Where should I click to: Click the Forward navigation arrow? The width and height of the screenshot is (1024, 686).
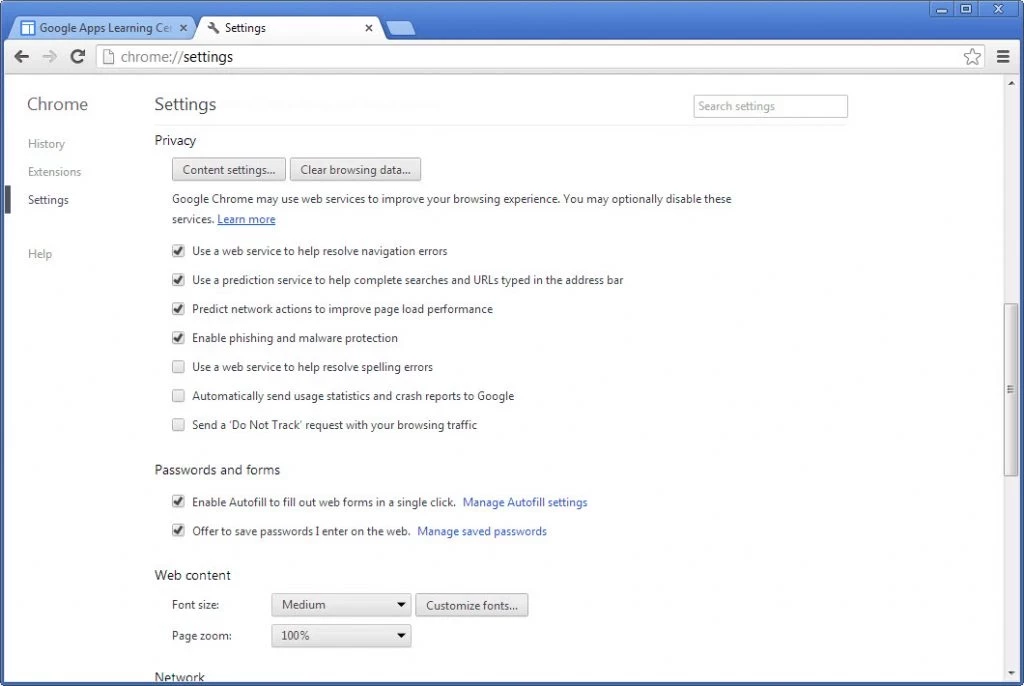49,57
